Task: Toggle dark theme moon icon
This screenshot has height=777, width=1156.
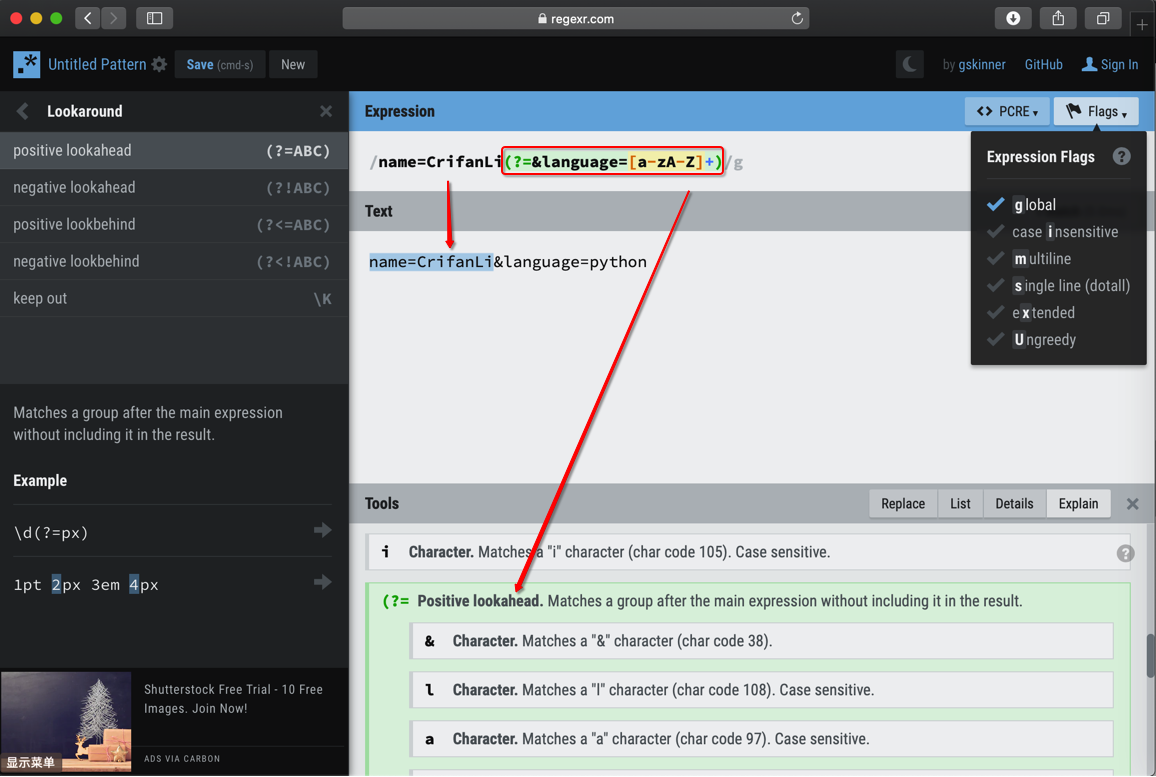Action: [x=909, y=64]
